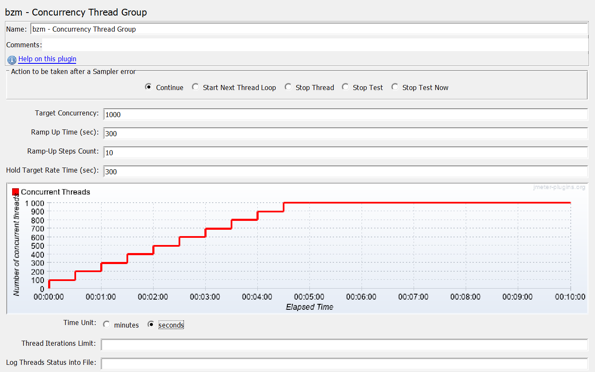Click the 00:05:00 time axis label
This screenshot has width=595, height=372.
click(309, 297)
